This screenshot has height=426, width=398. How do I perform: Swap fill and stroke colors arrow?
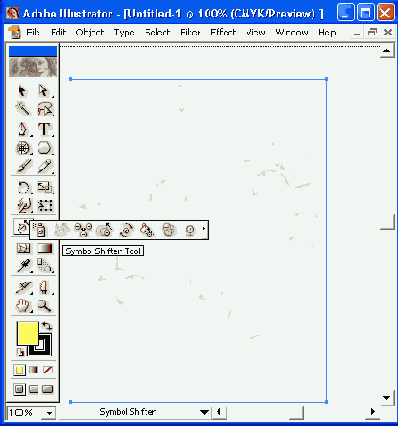tap(47, 326)
